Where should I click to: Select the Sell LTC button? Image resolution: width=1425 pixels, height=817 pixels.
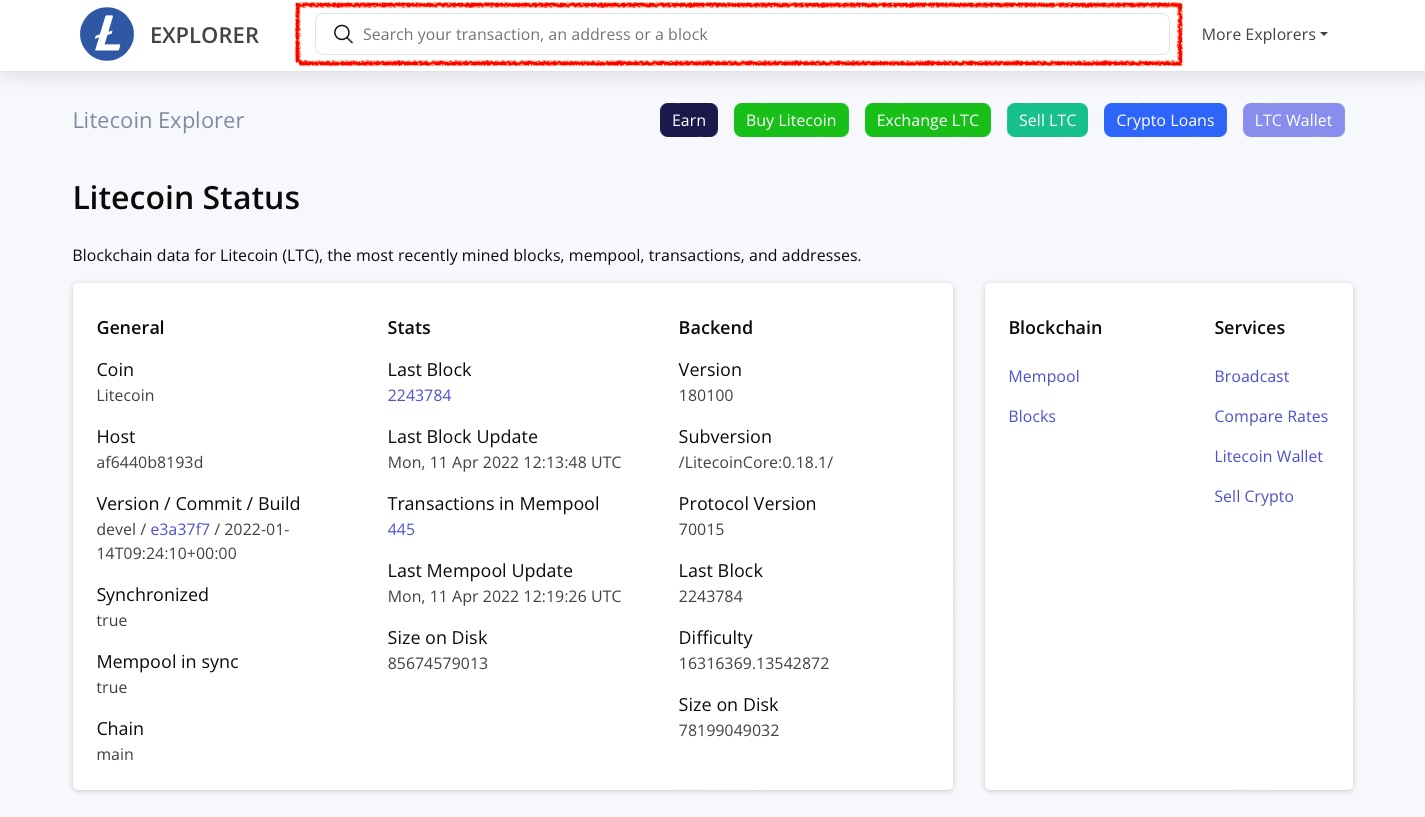pyautogui.click(x=1047, y=121)
